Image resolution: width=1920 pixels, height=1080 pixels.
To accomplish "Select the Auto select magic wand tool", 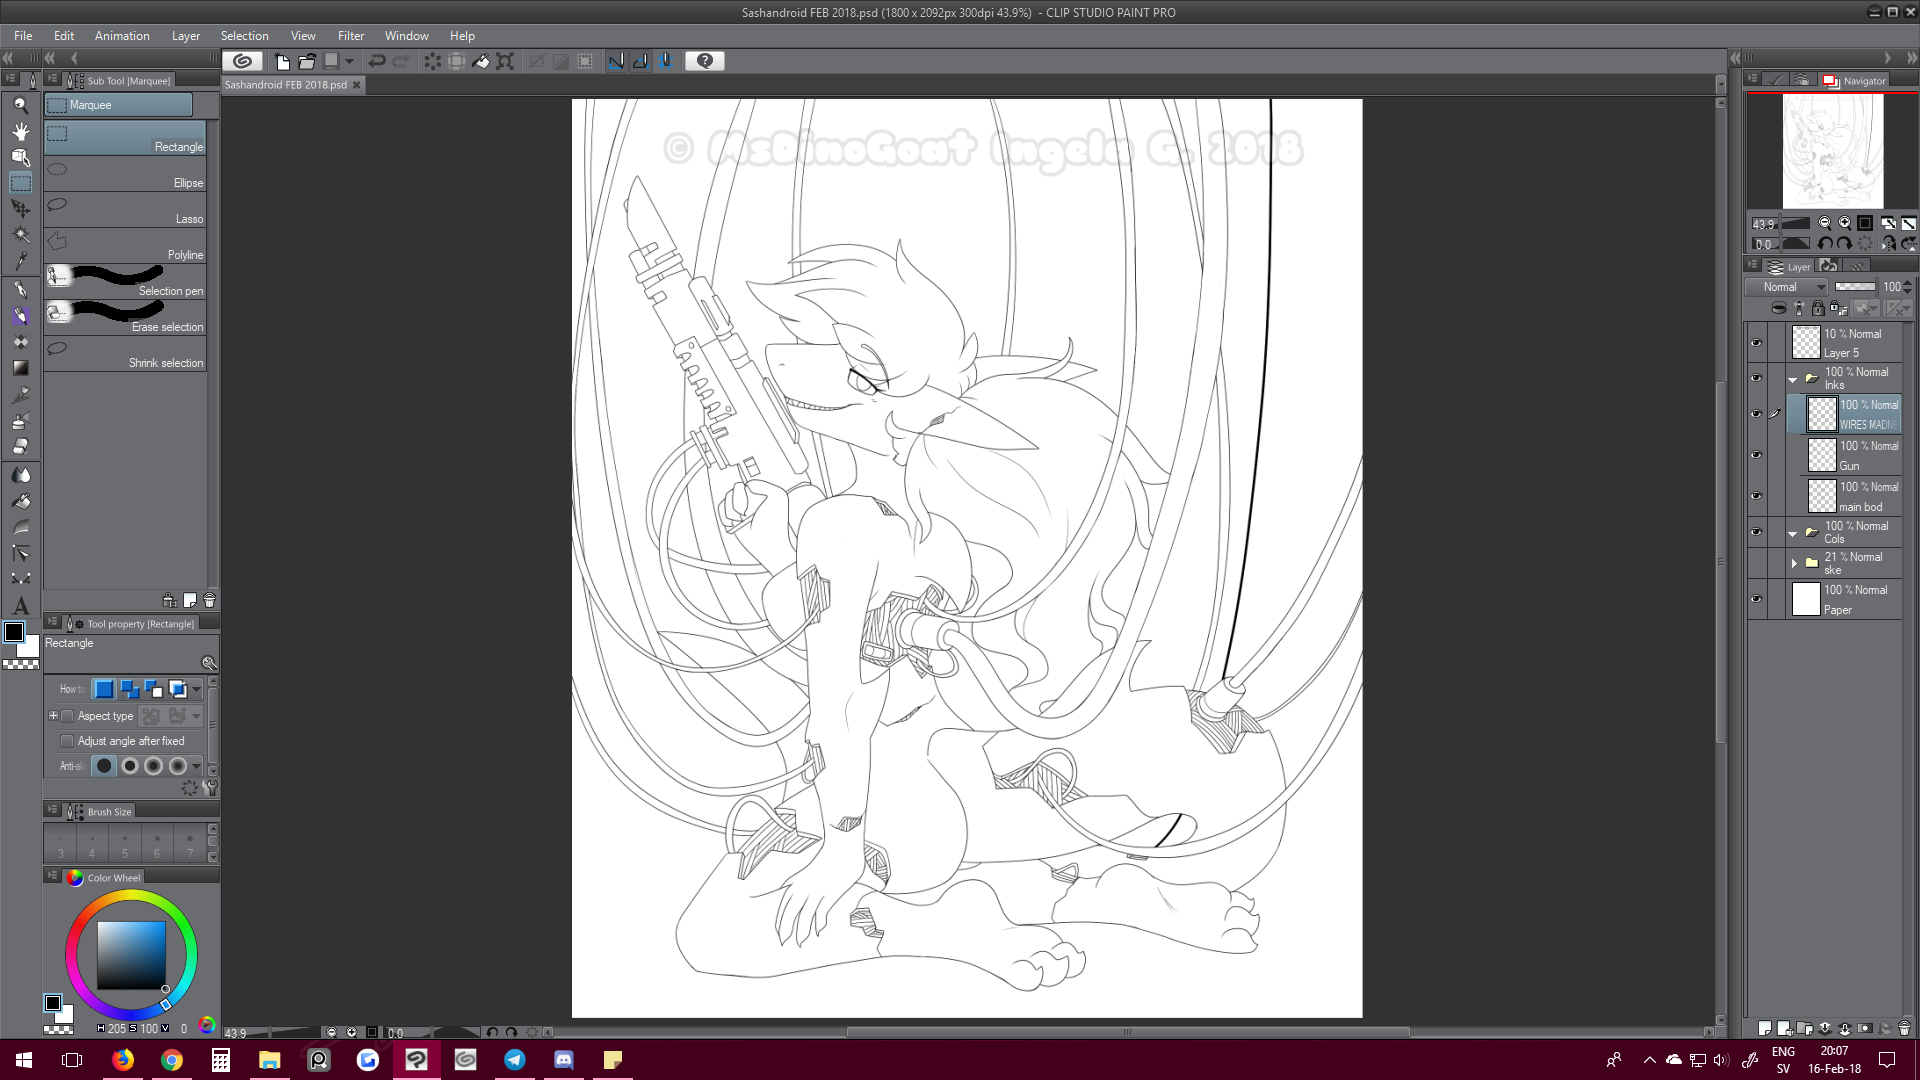I will point(20,235).
